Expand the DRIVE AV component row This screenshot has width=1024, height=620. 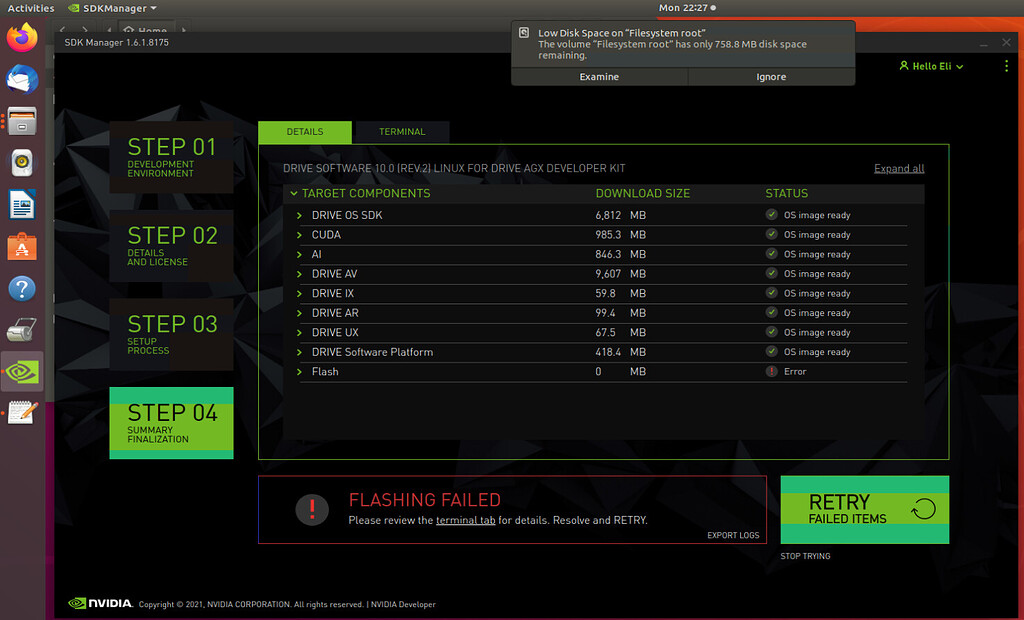[297, 273]
